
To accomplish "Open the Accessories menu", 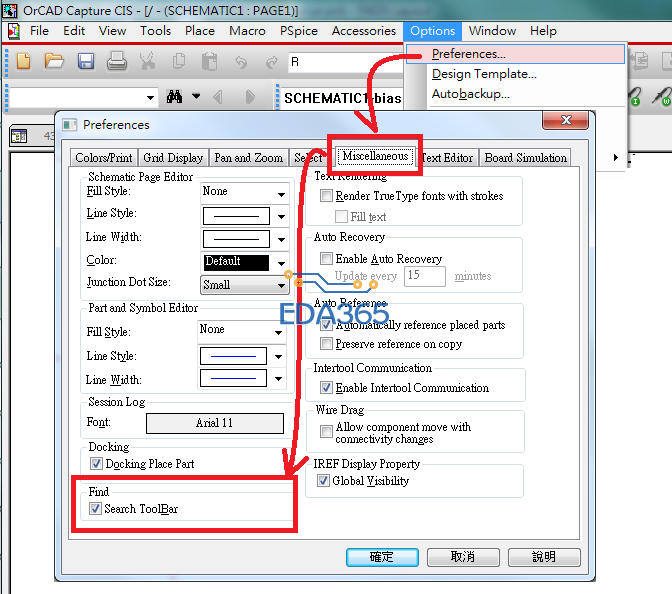I will [363, 31].
